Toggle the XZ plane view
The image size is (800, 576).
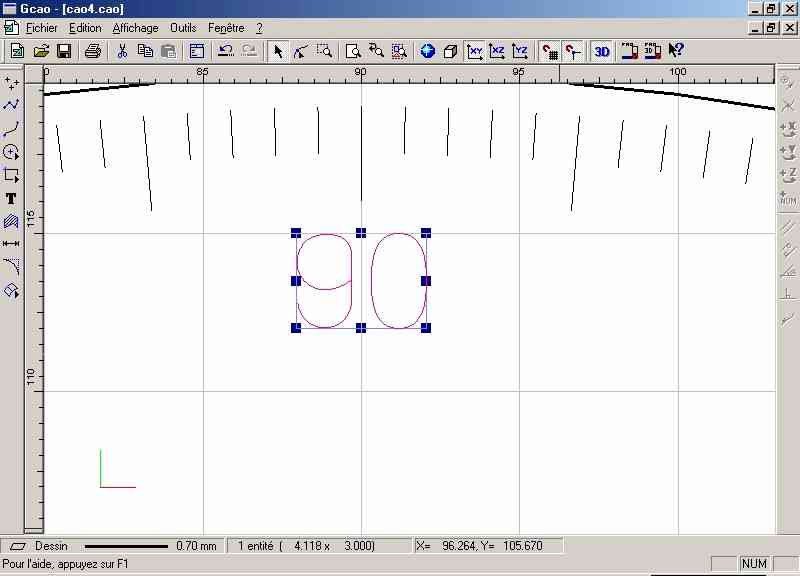pos(497,51)
